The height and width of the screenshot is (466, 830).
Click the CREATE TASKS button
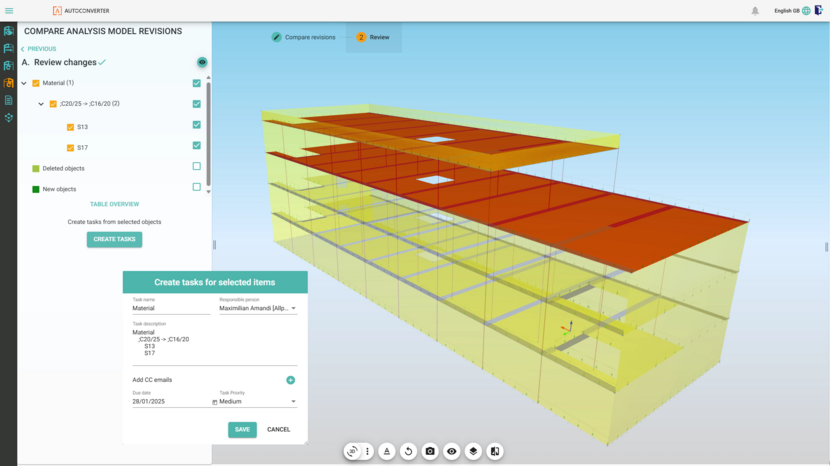114,240
